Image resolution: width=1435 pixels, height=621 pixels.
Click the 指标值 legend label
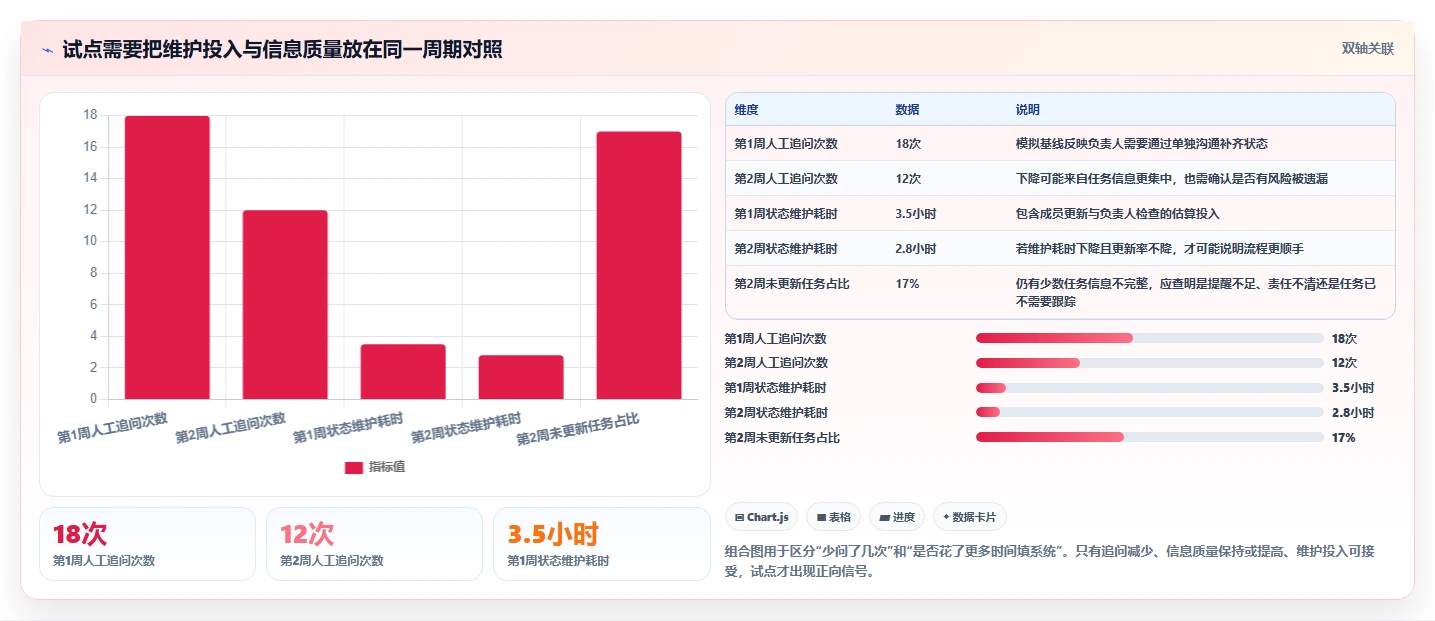click(387, 467)
